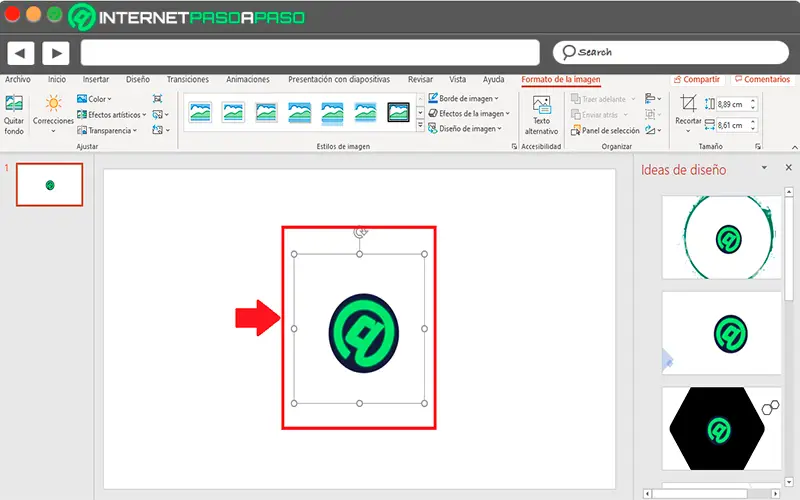Click the group objects icon in Organizar
This screenshot has height=500, width=800.
pyautogui.click(x=653, y=114)
